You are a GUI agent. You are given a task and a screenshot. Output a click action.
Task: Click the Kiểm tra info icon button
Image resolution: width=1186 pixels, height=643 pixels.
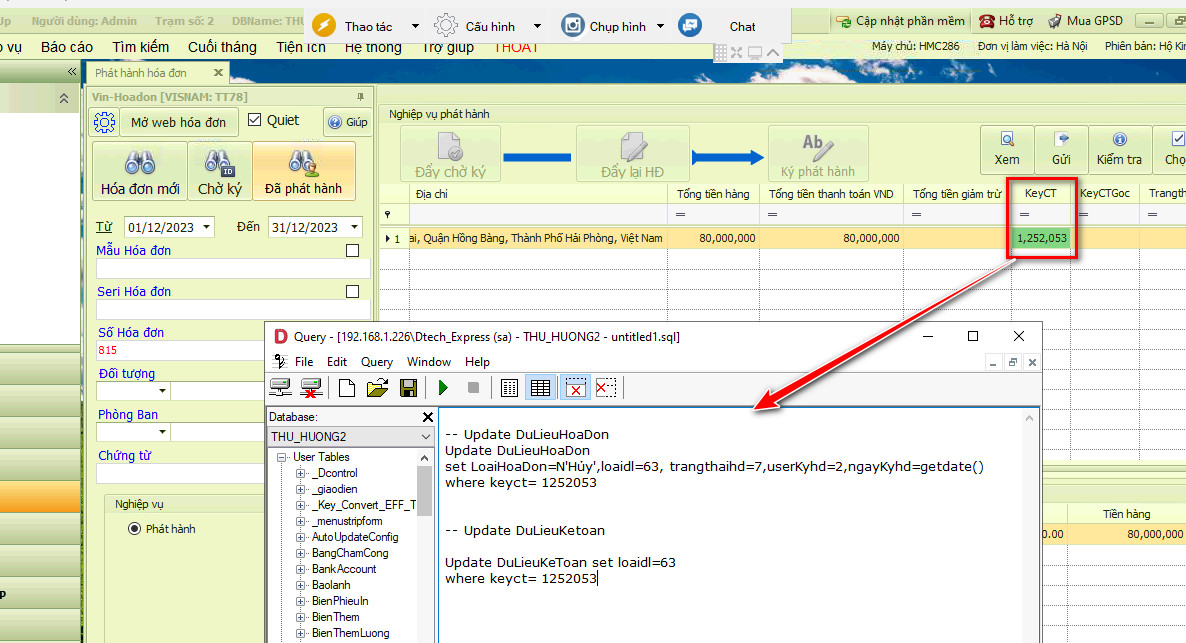pos(1119,148)
